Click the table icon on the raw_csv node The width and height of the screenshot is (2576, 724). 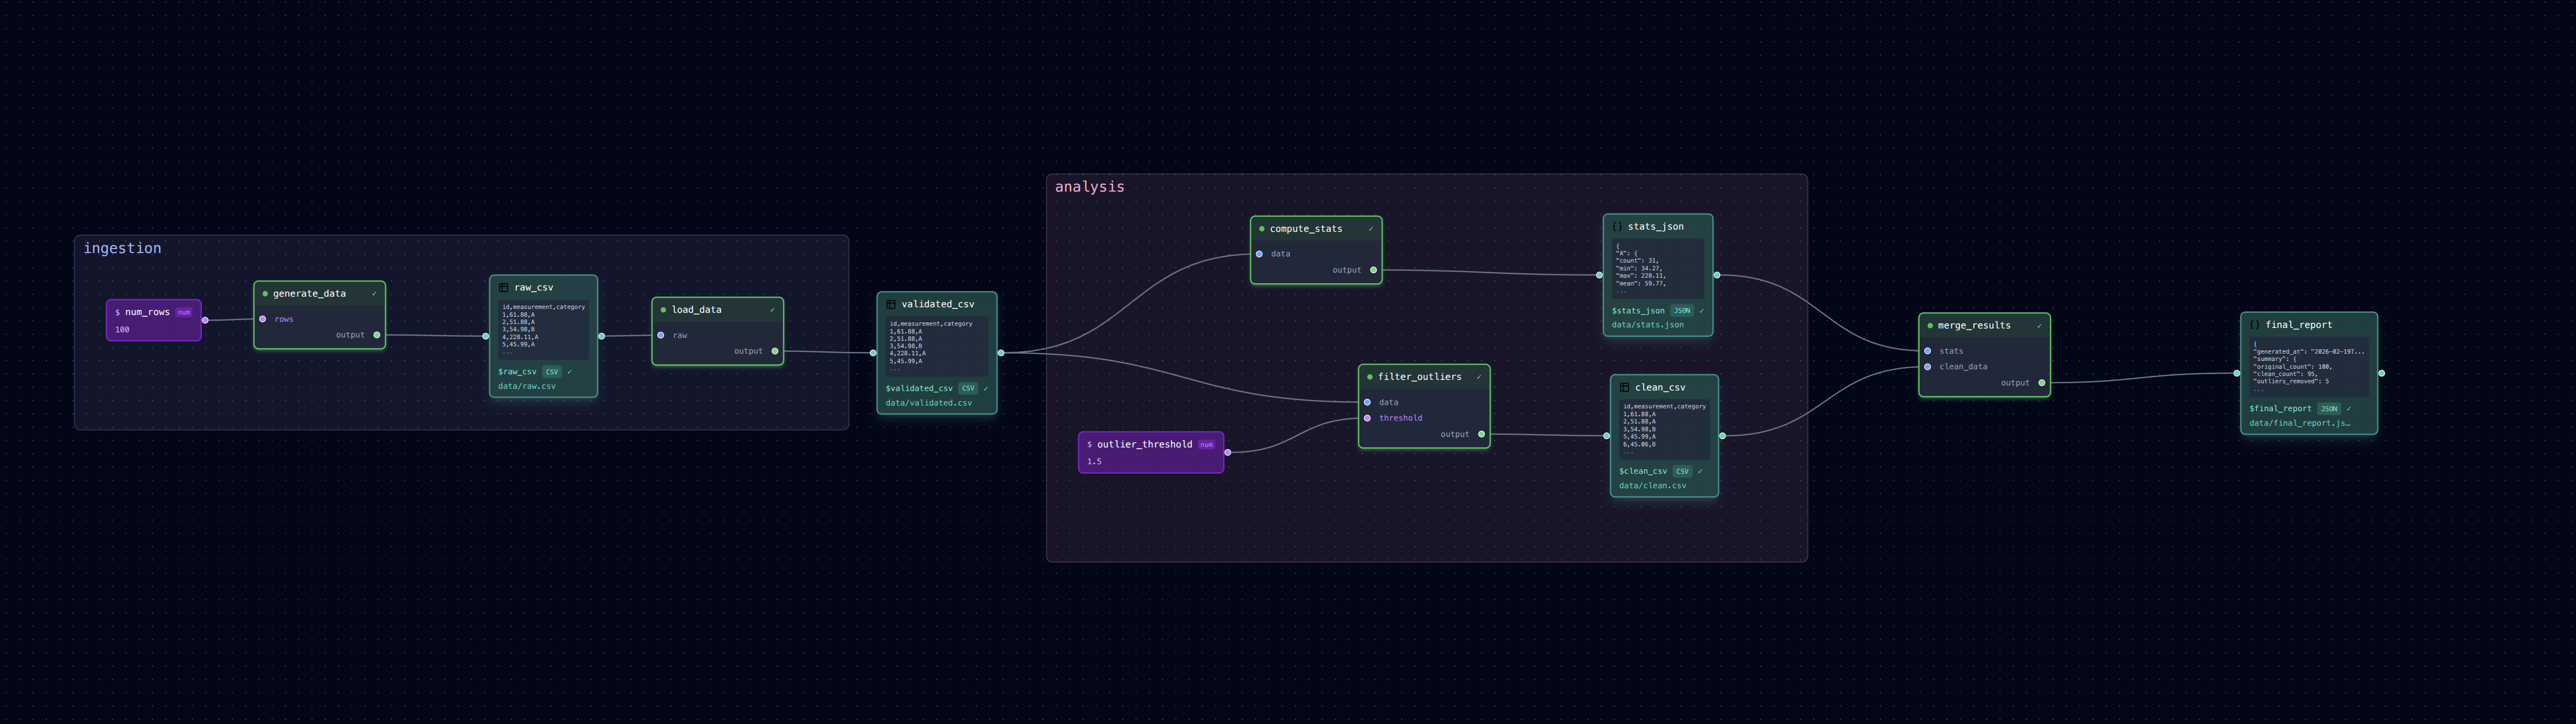tap(504, 287)
